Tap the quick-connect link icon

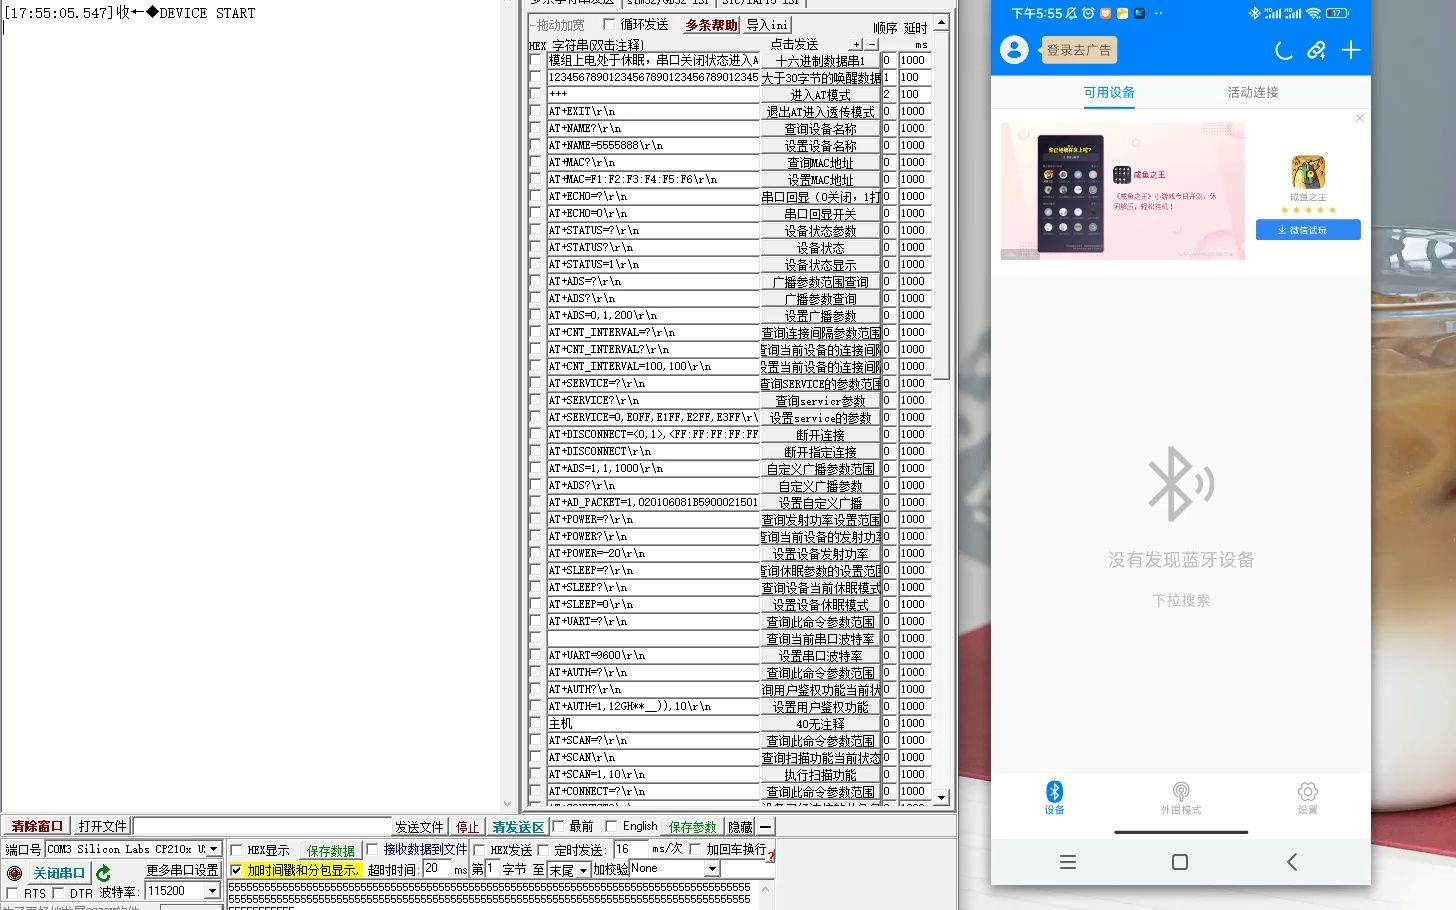point(1317,50)
